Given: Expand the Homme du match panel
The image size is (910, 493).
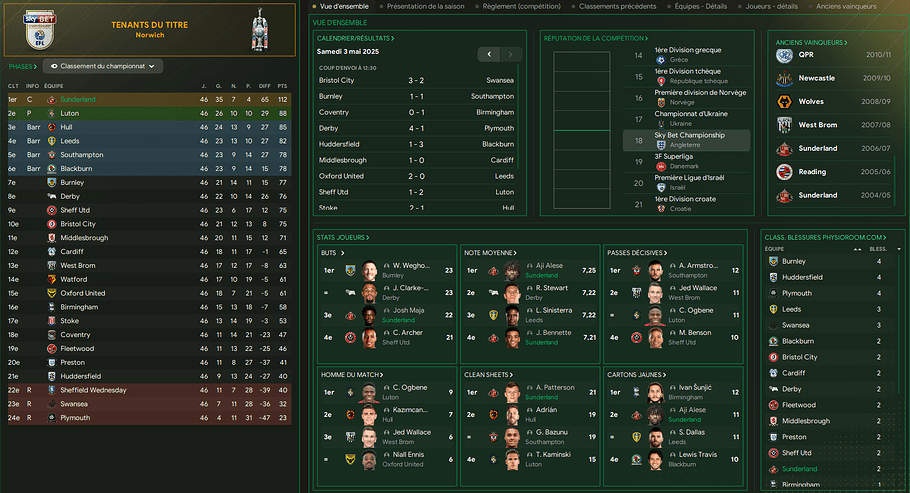Looking at the screenshot, I should [x=352, y=375].
